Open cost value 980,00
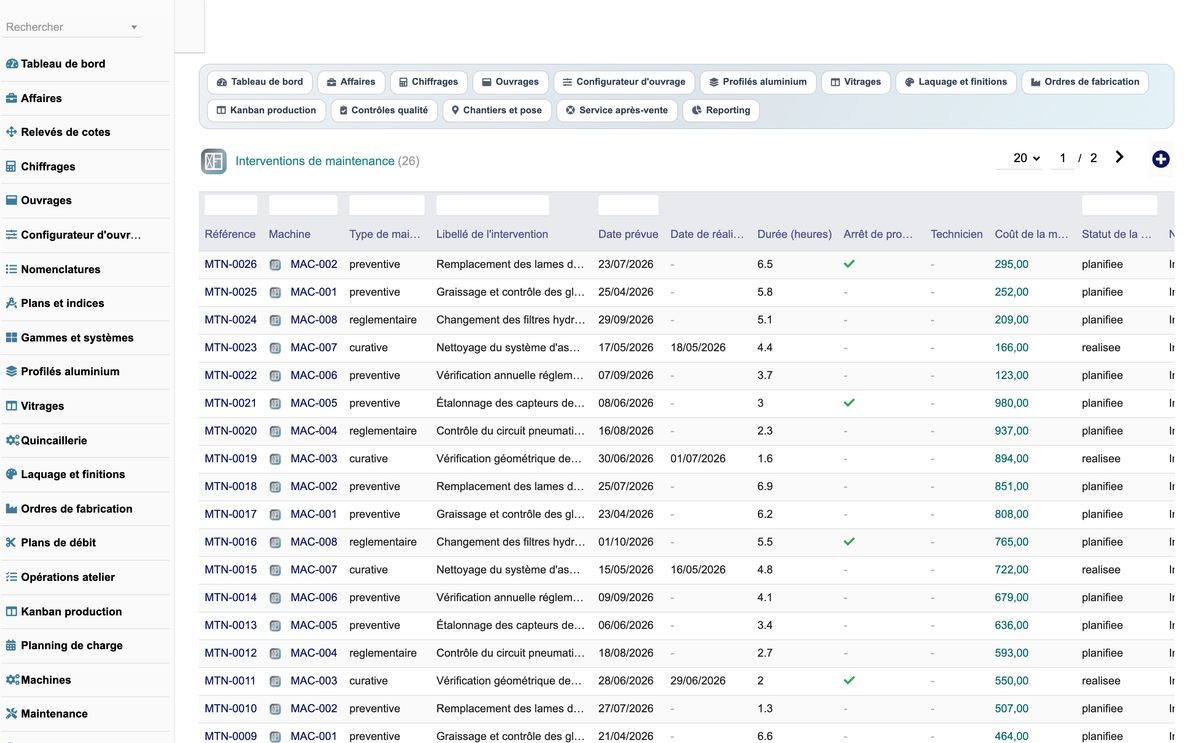1200x743 pixels. (x=1012, y=403)
